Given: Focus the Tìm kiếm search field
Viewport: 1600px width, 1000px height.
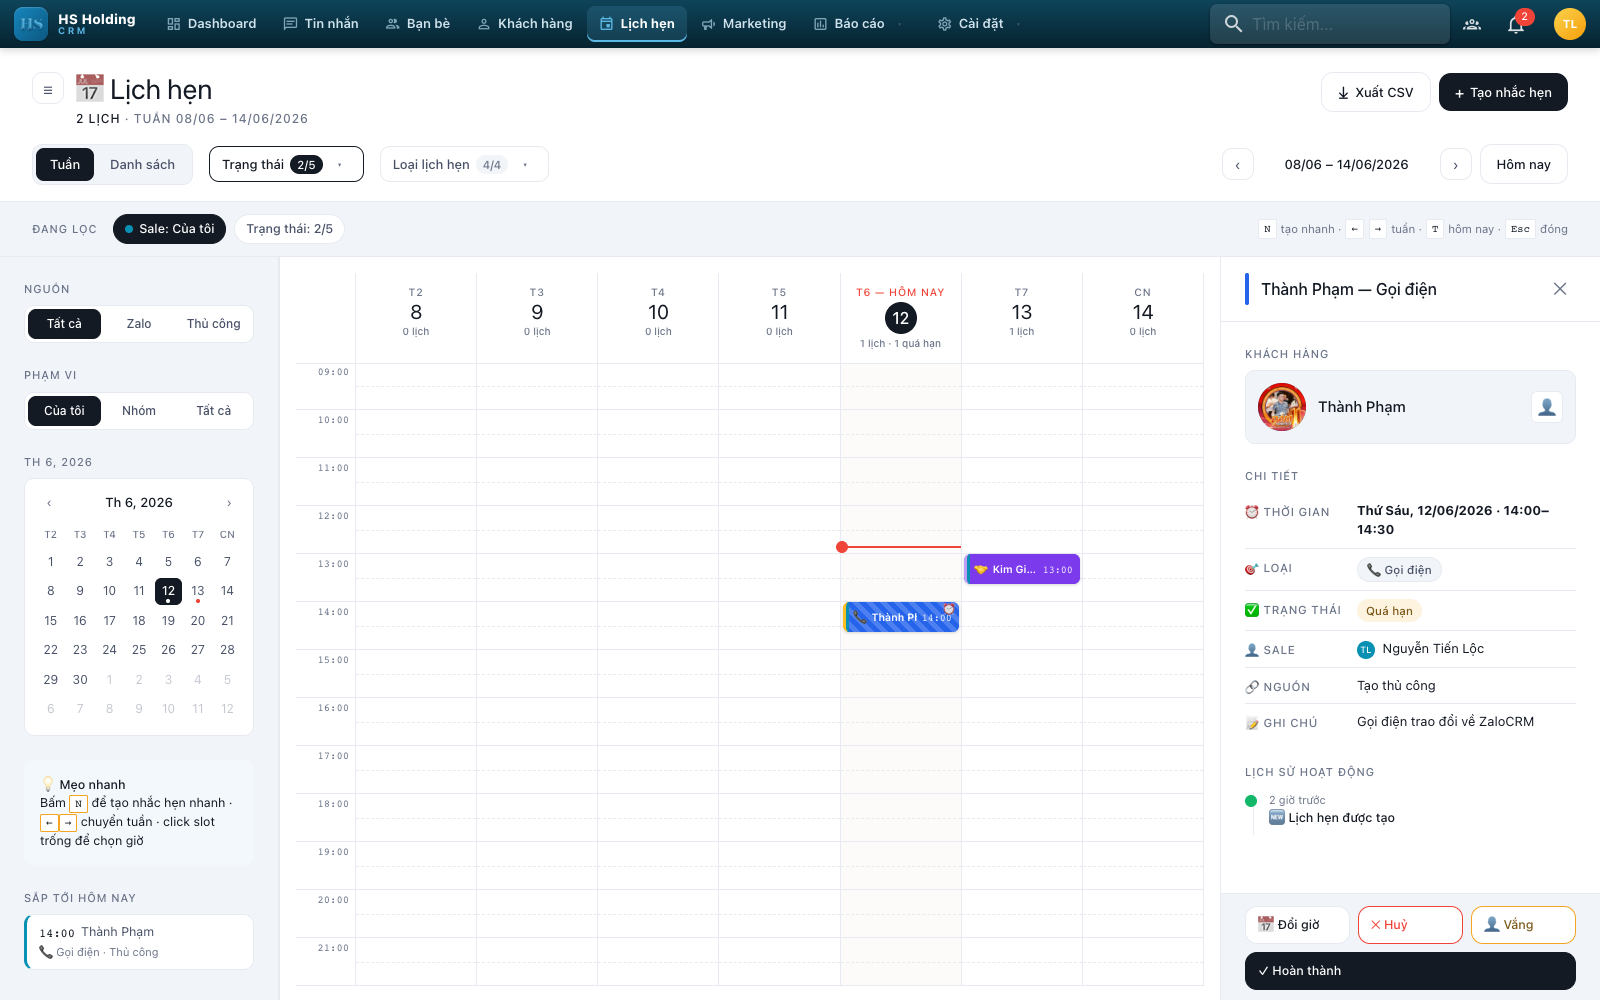Looking at the screenshot, I should pyautogui.click(x=1330, y=24).
